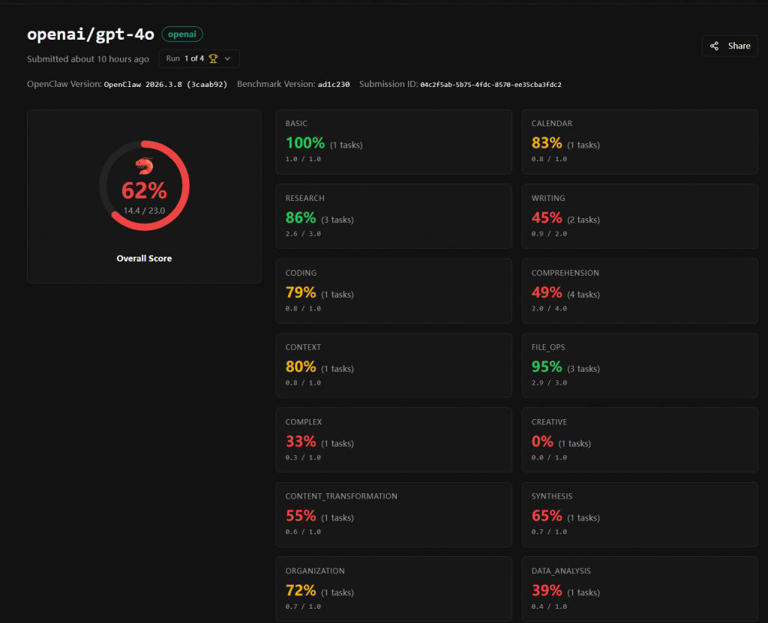Image resolution: width=768 pixels, height=623 pixels.
Task: Click the trophy icon in run selector
Action: (213, 59)
